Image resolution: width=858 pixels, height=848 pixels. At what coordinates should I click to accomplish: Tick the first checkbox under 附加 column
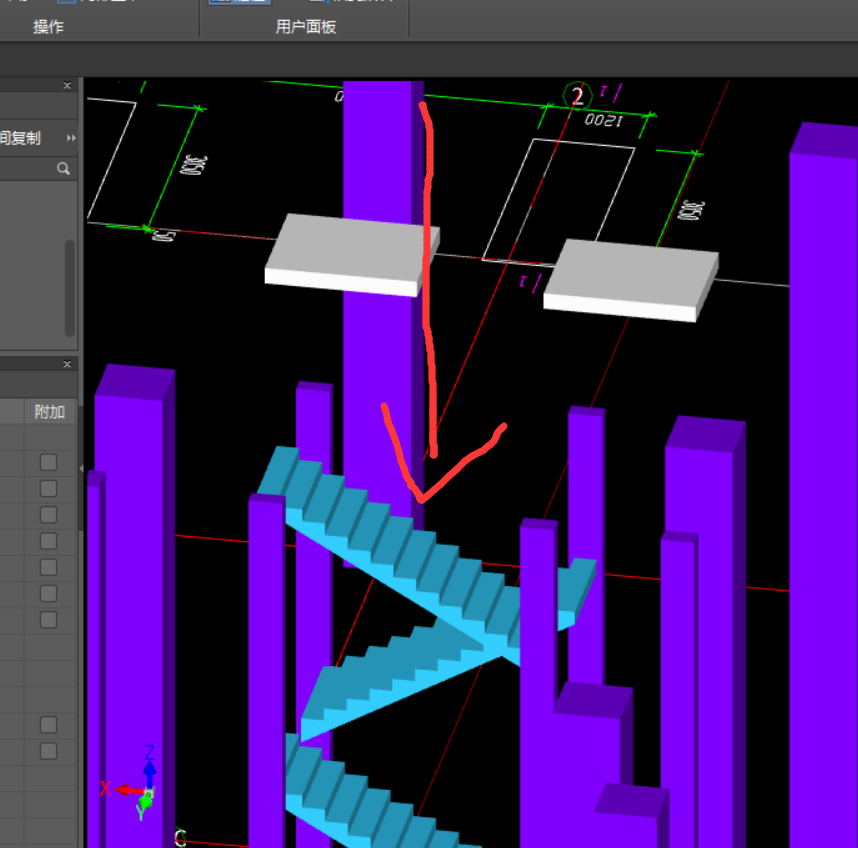pos(49,462)
